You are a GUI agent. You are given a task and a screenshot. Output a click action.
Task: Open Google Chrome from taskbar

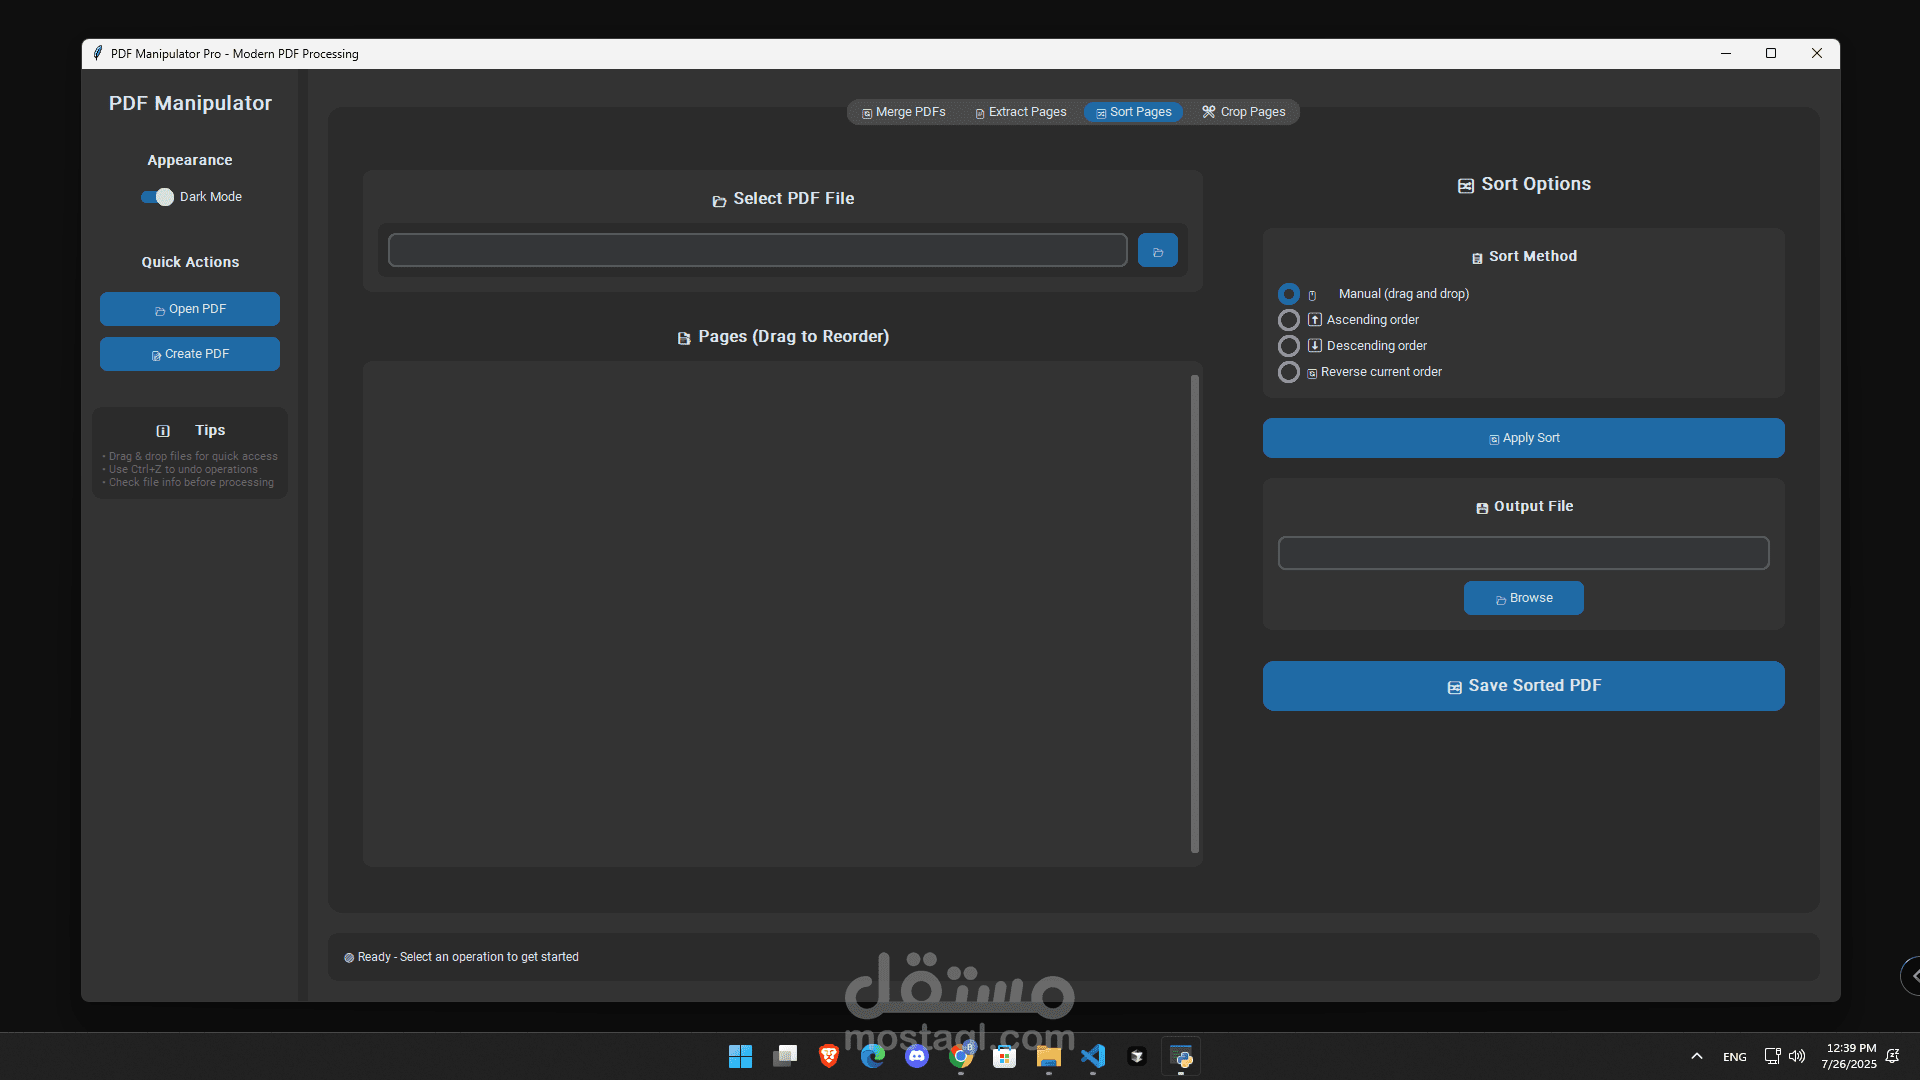click(961, 1056)
